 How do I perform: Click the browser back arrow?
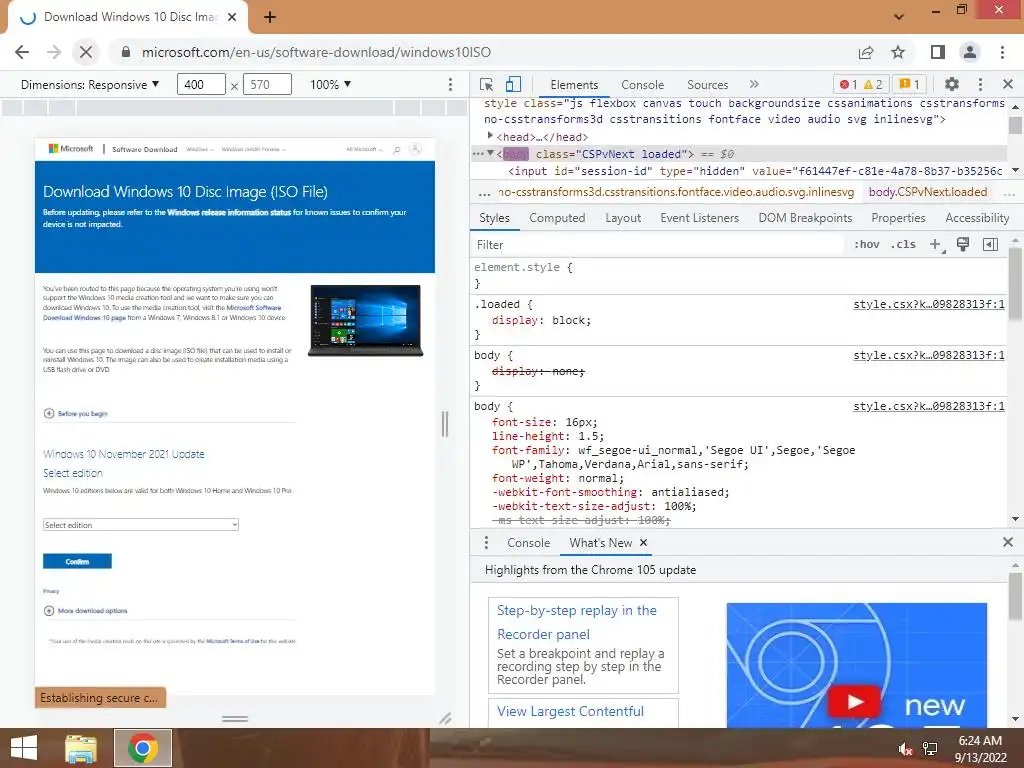click(22, 52)
